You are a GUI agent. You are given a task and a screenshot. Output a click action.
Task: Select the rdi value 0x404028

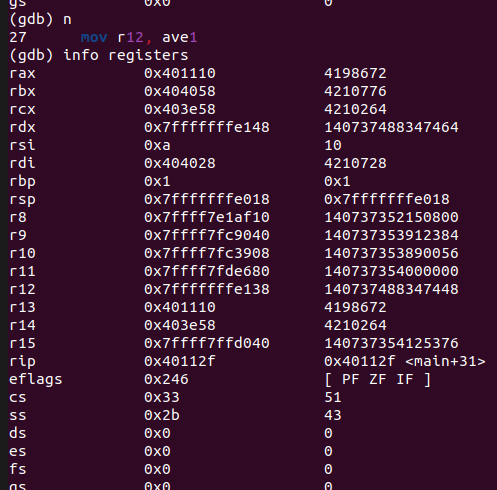(180, 163)
